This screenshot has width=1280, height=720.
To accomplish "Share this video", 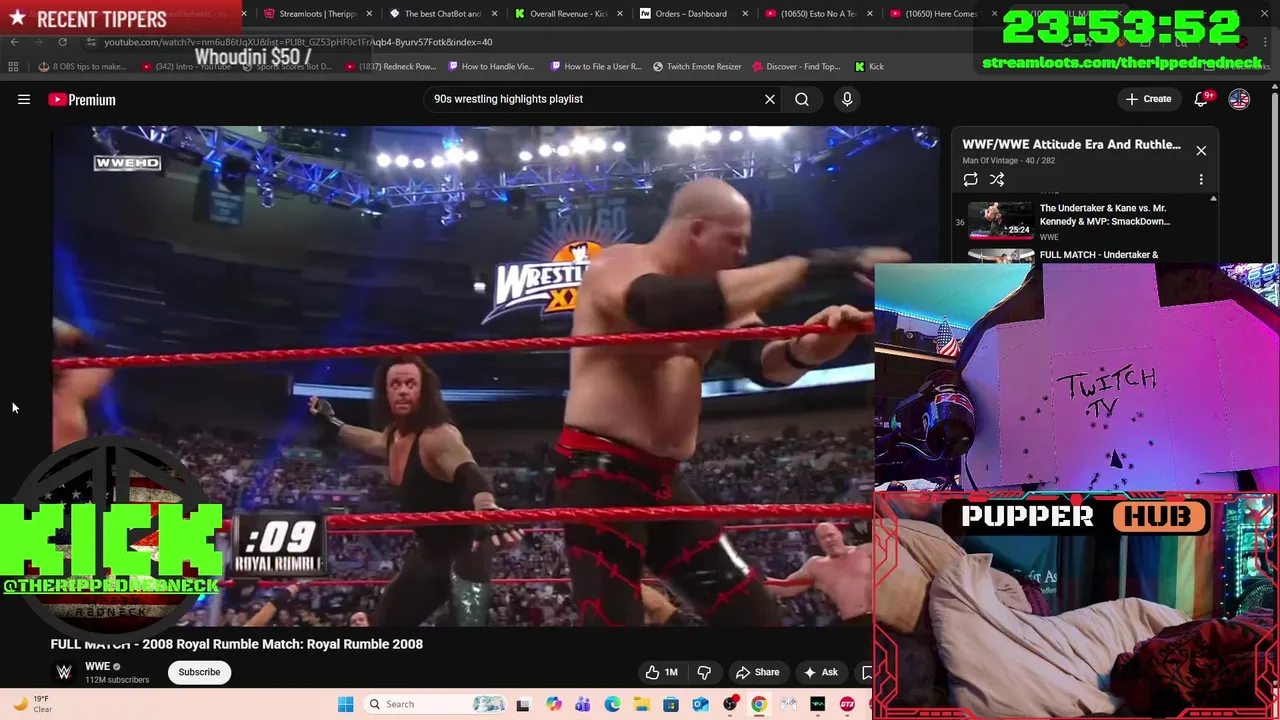I will click(x=757, y=672).
